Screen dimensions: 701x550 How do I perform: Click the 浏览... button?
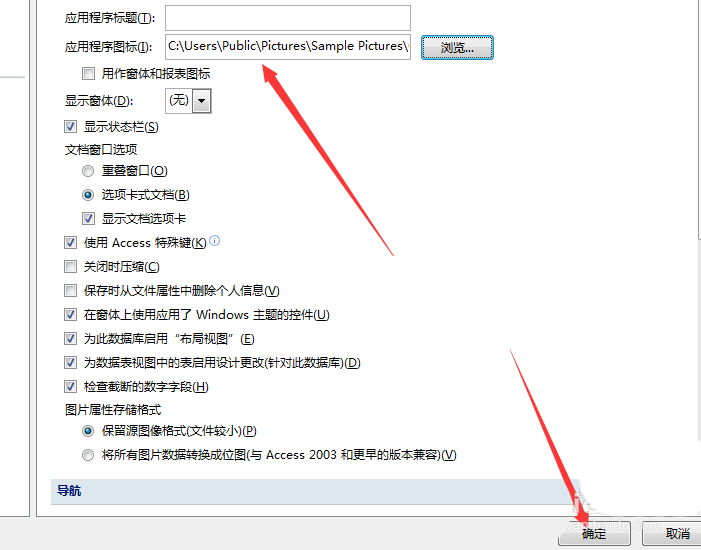coord(457,47)
